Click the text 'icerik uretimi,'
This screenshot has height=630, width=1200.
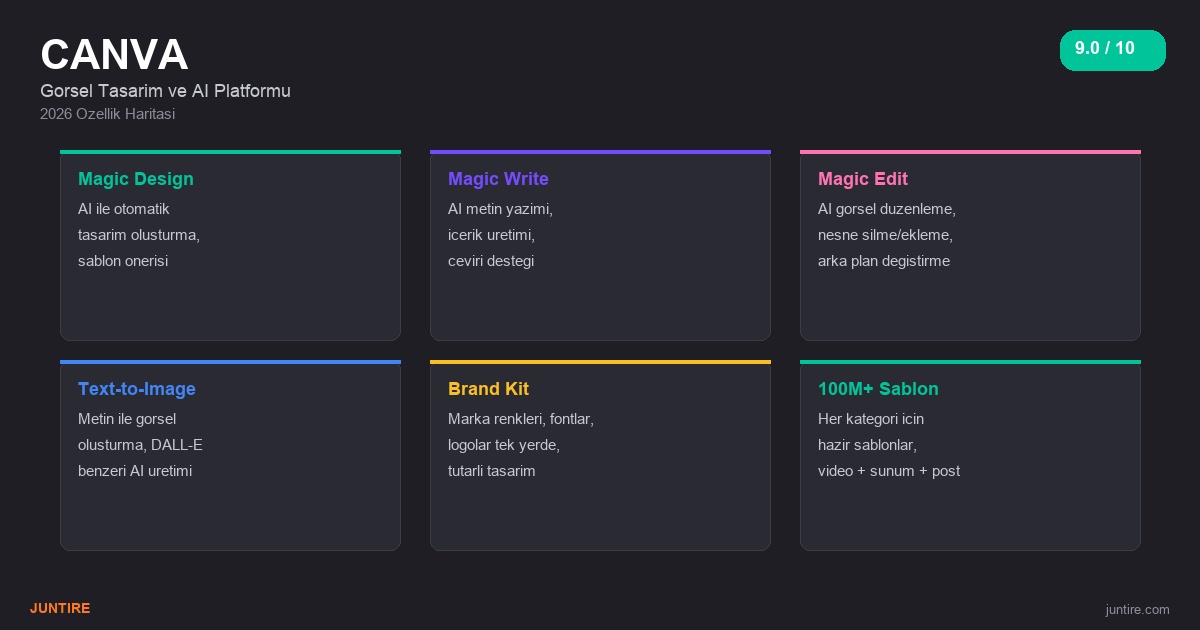point(491,235)
